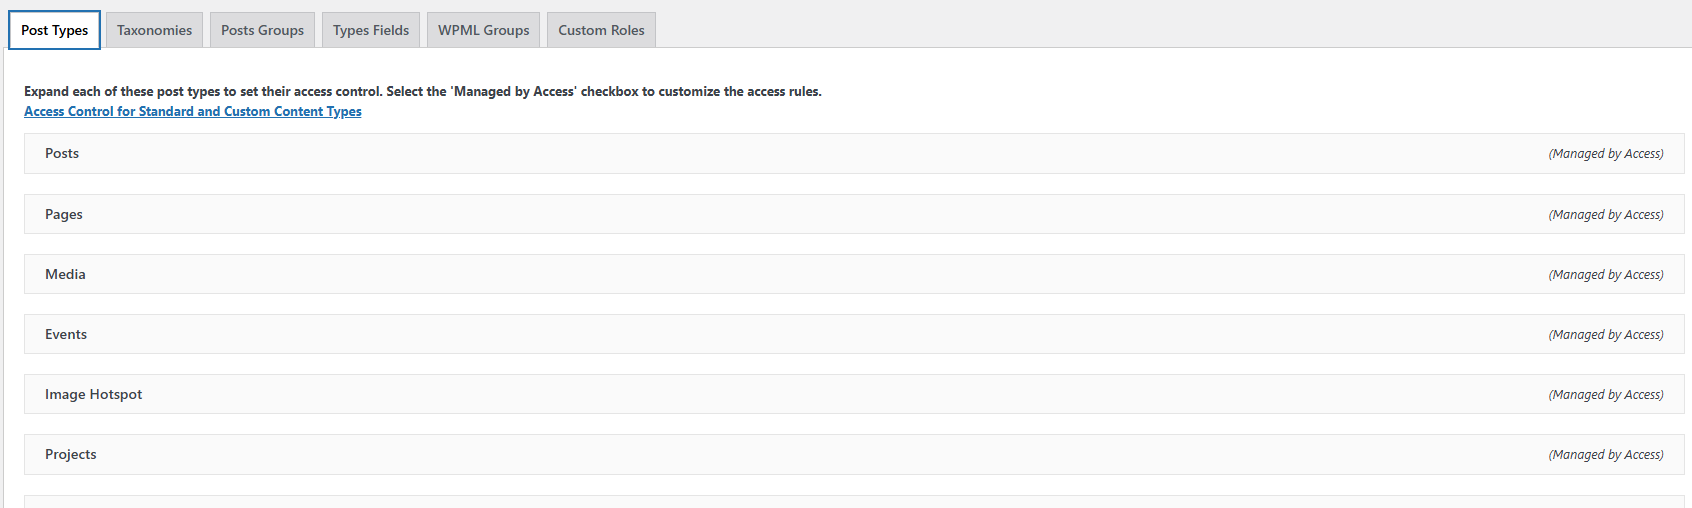Screen dimensions: 1692x508
Task: Click Managed by Access label on Pages row
Action: coord(1606,215)
